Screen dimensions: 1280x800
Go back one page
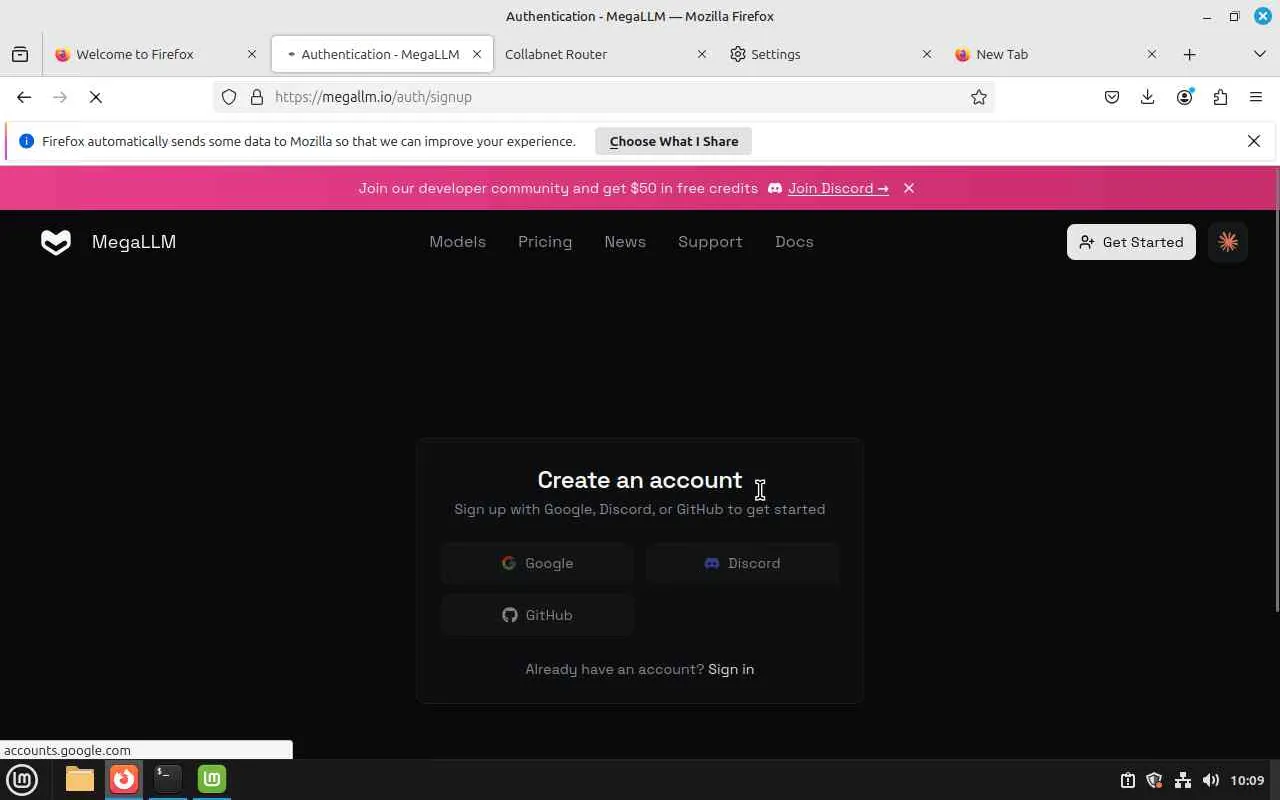click(x=24, y=97)
